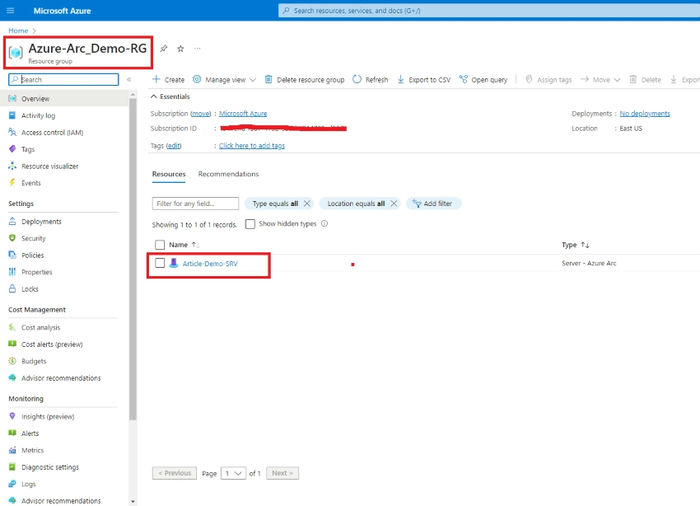Viewport: 700px width, 506px height.
Task: Click the 'Click here to add tags' link
Action: 252,146
